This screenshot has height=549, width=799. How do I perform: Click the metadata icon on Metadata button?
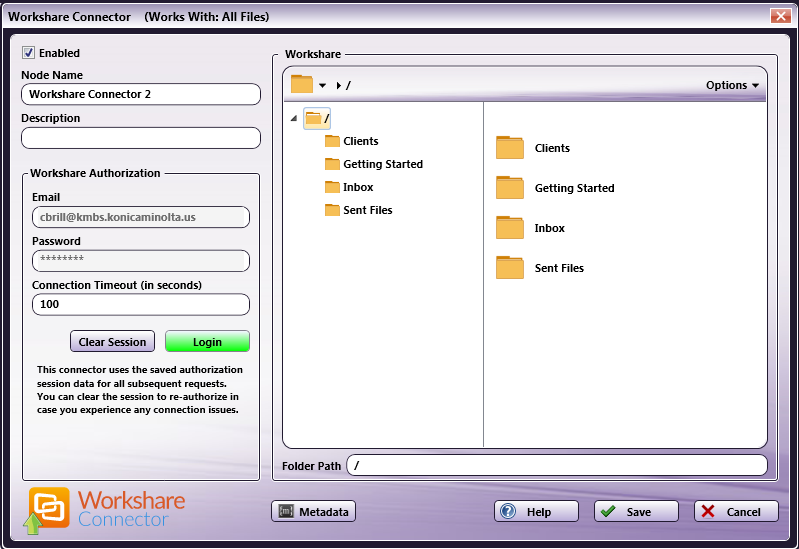click(x=286, y=511)
